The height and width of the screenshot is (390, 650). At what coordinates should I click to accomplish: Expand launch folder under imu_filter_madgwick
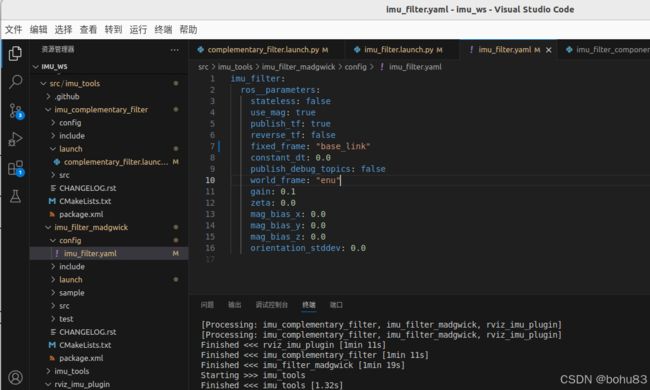(x=53, y=279)
